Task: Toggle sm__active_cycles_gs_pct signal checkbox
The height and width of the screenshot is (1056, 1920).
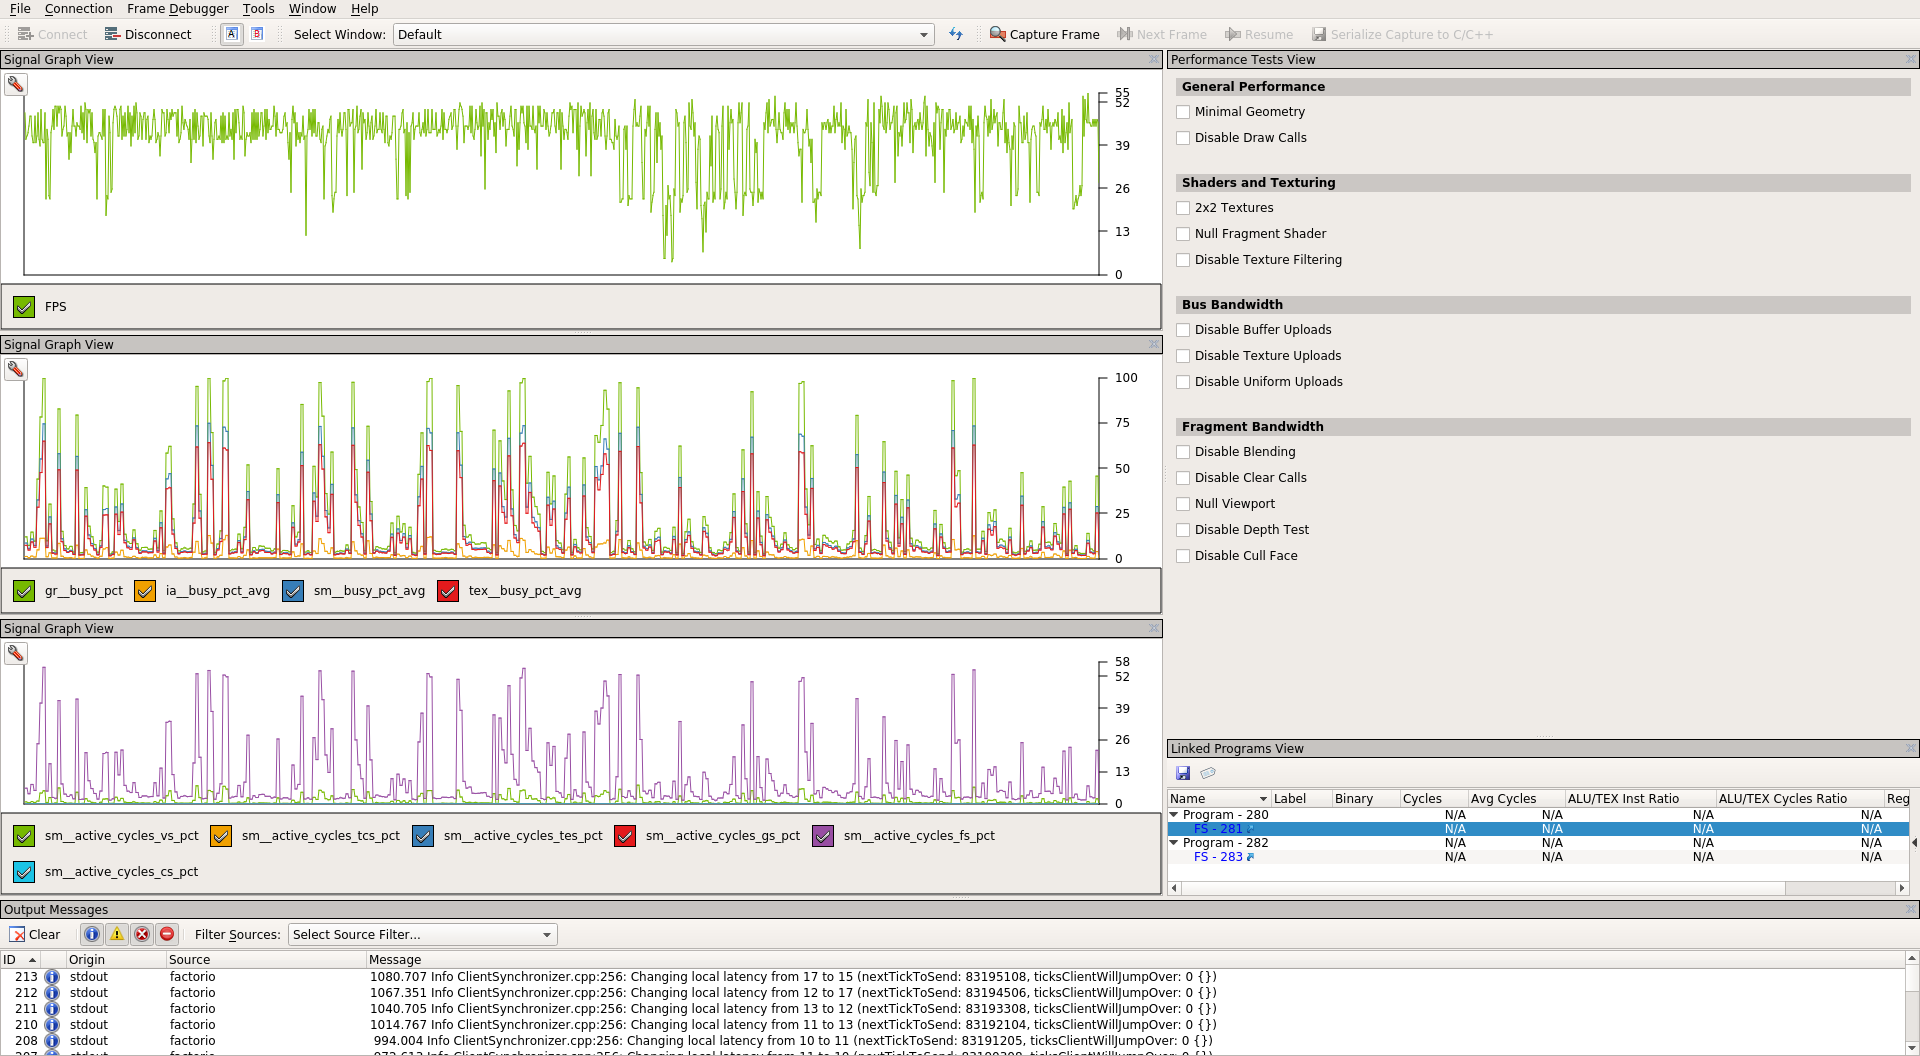Action: [x=625, y=836]
